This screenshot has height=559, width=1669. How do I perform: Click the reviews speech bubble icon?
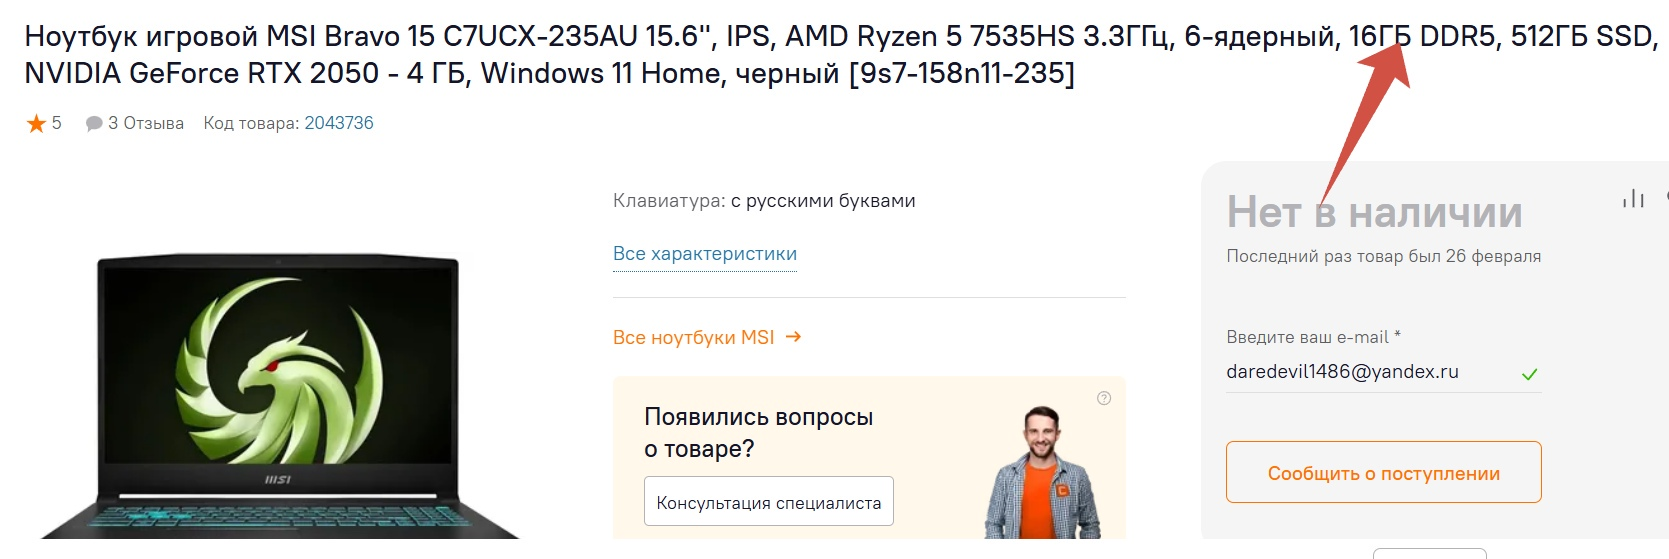(x=94, y=123)
